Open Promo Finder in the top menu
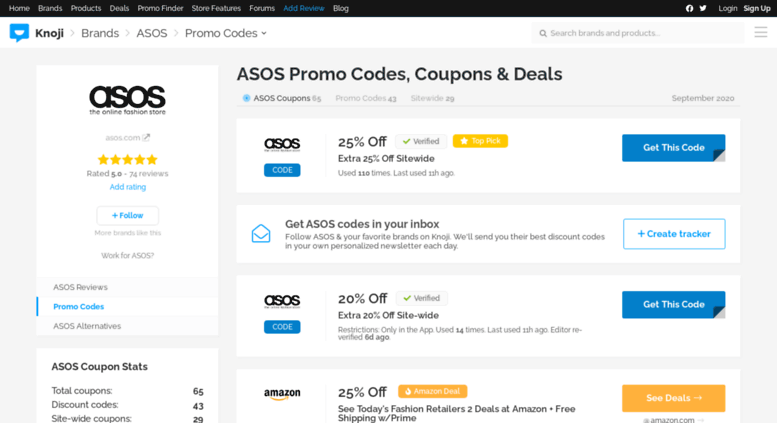Screen dimensions: 777x423 (160, 8)
